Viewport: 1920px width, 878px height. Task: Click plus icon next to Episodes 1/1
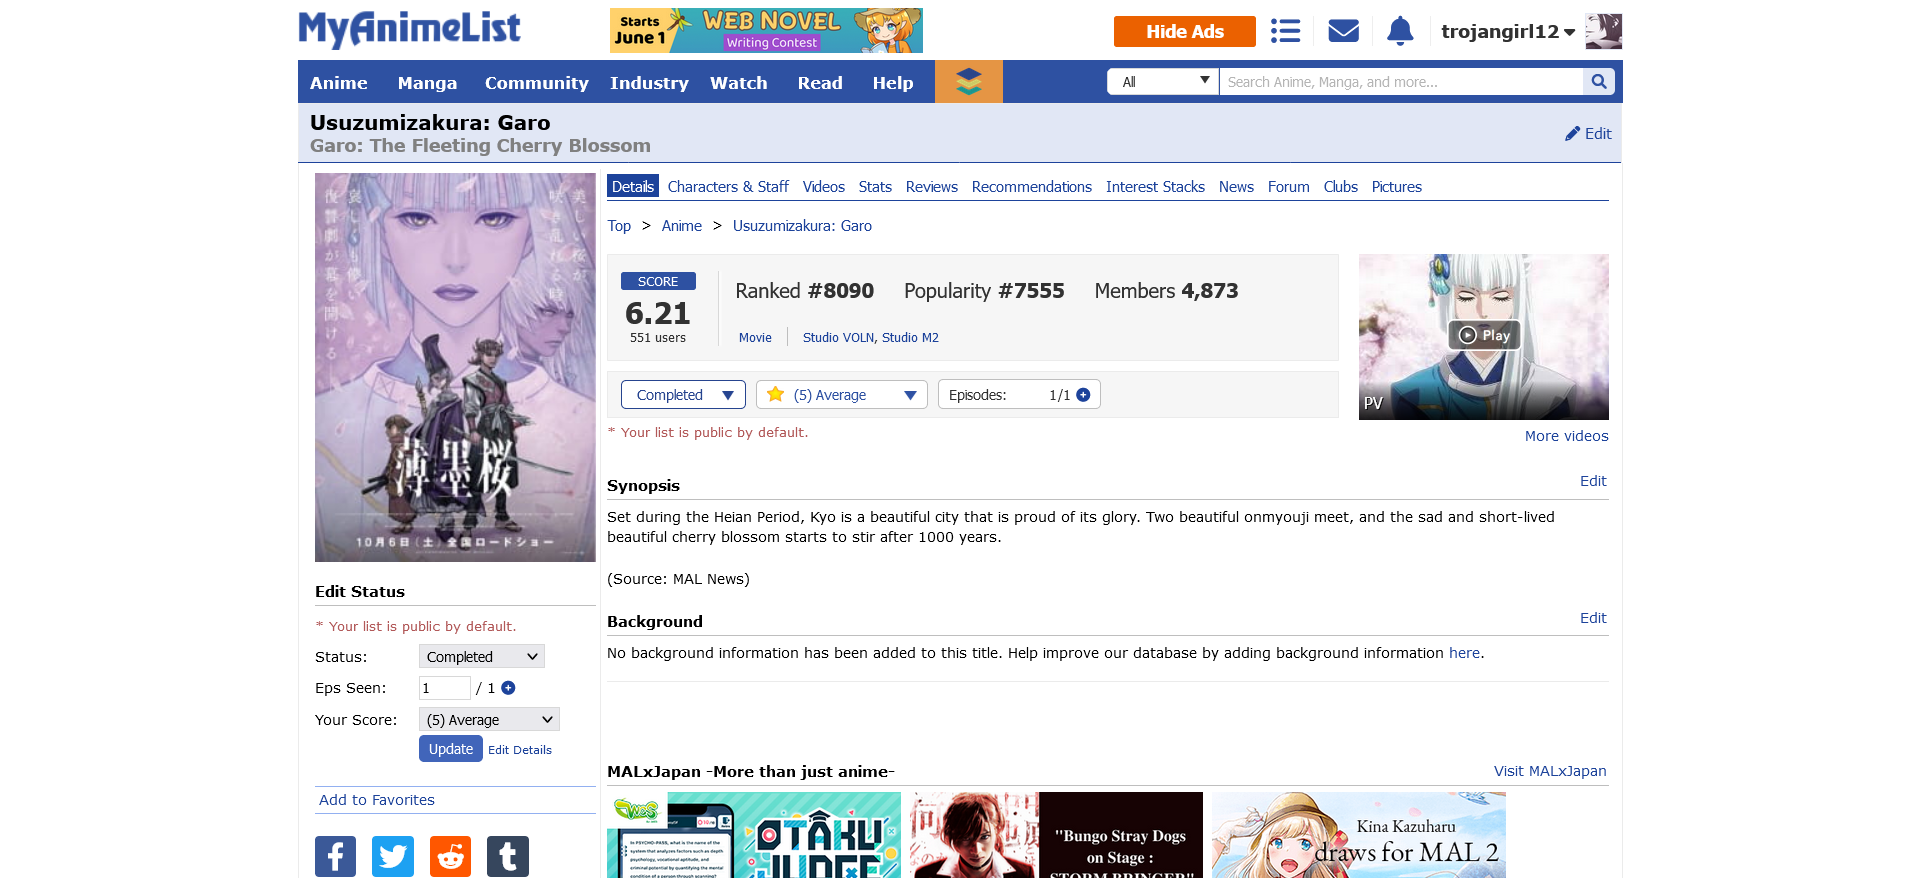coord(1083,395)
